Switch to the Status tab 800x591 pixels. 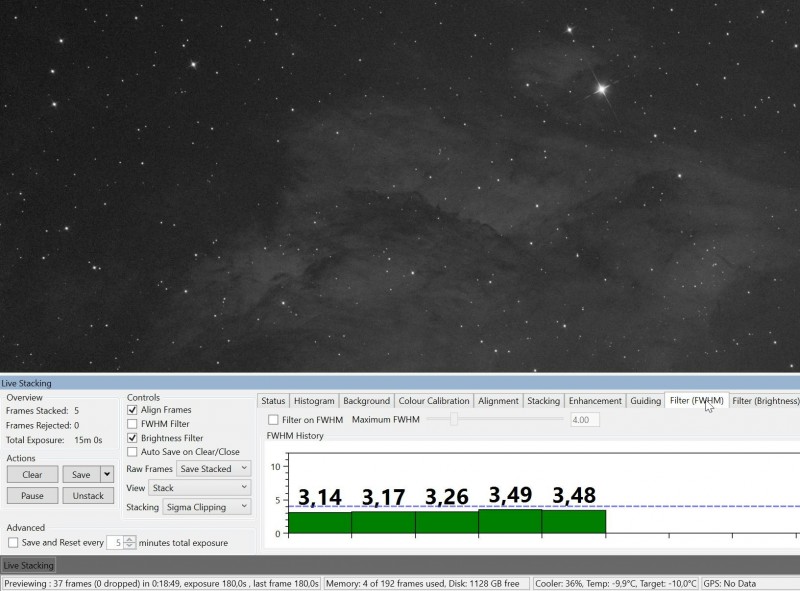point(273,401)
